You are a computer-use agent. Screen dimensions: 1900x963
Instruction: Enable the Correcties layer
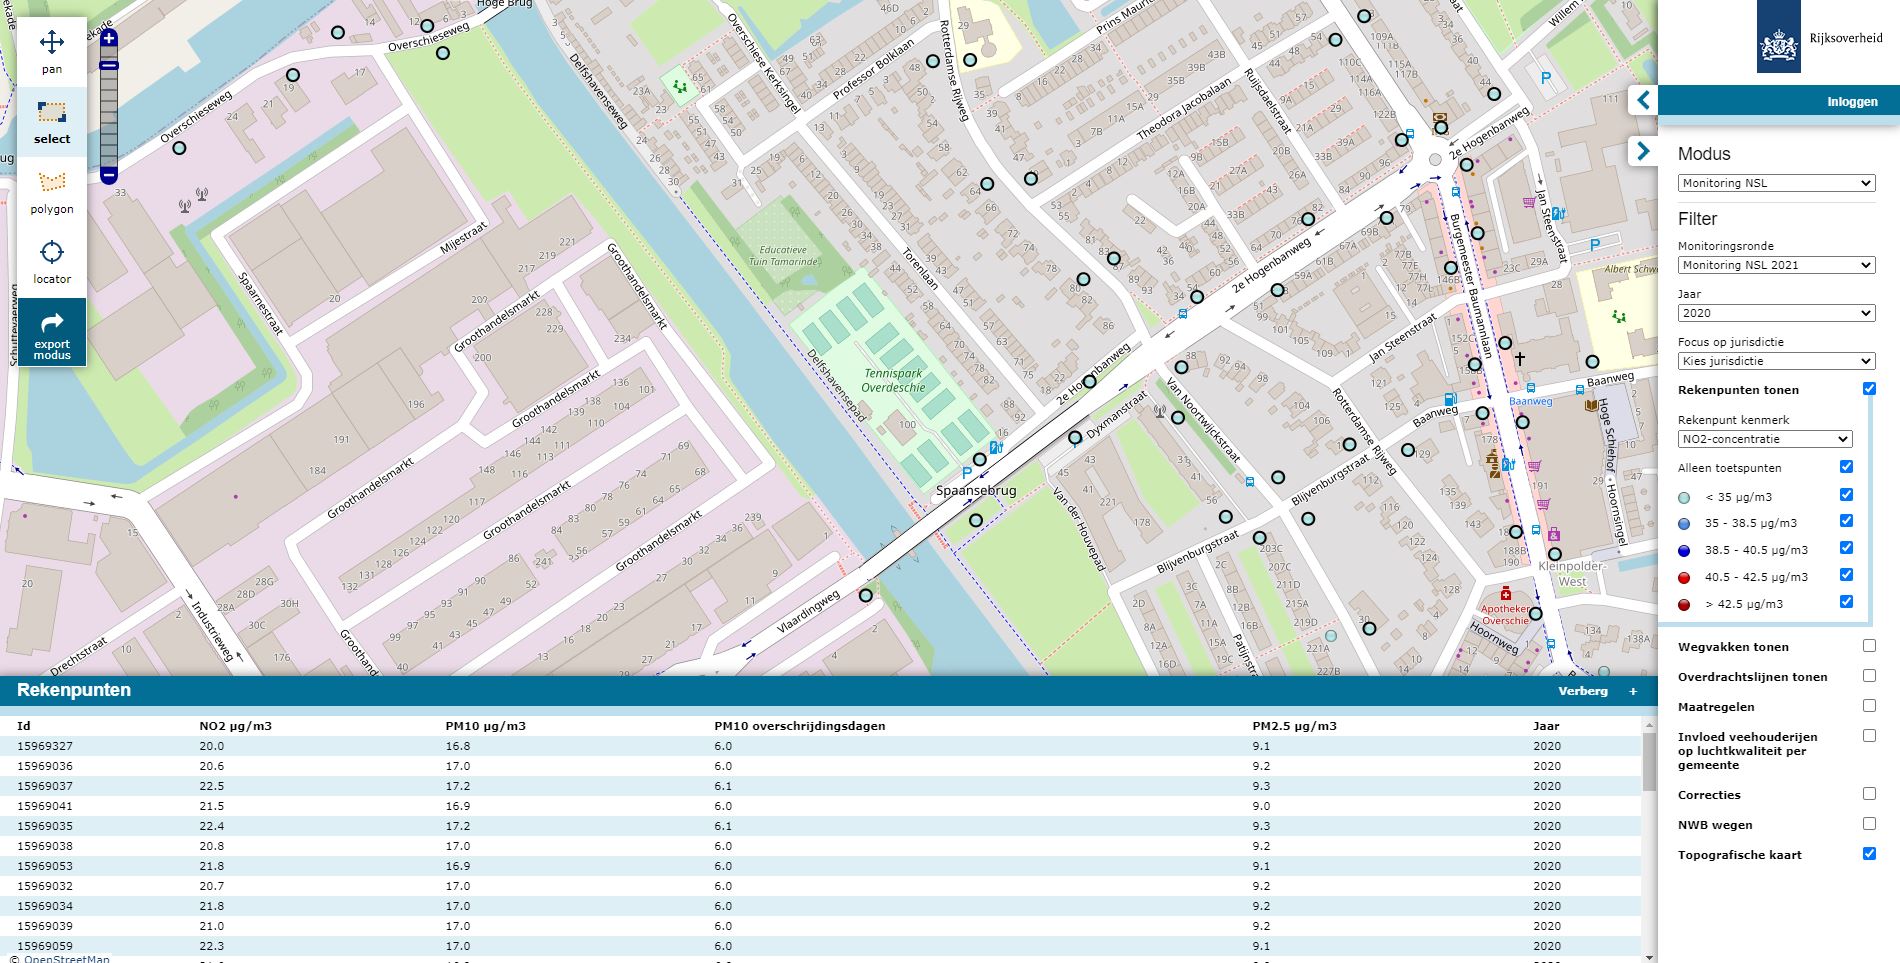pyautogui.click(x=1869, y=794)
